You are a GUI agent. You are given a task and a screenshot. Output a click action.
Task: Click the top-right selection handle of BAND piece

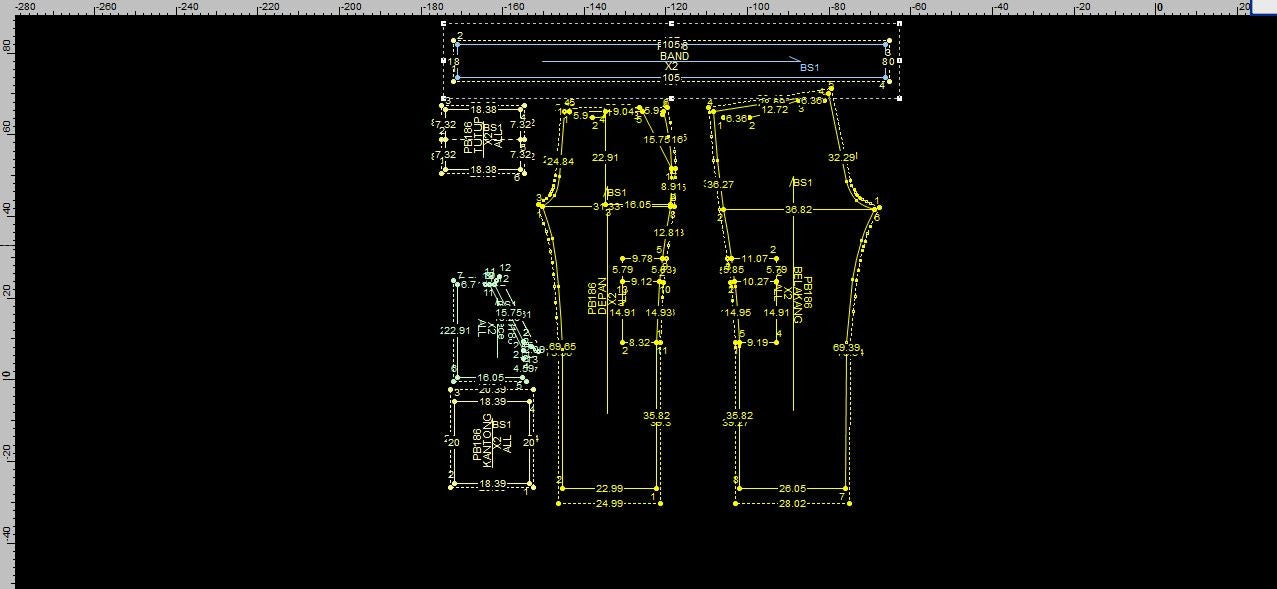(x=900, y=25)
